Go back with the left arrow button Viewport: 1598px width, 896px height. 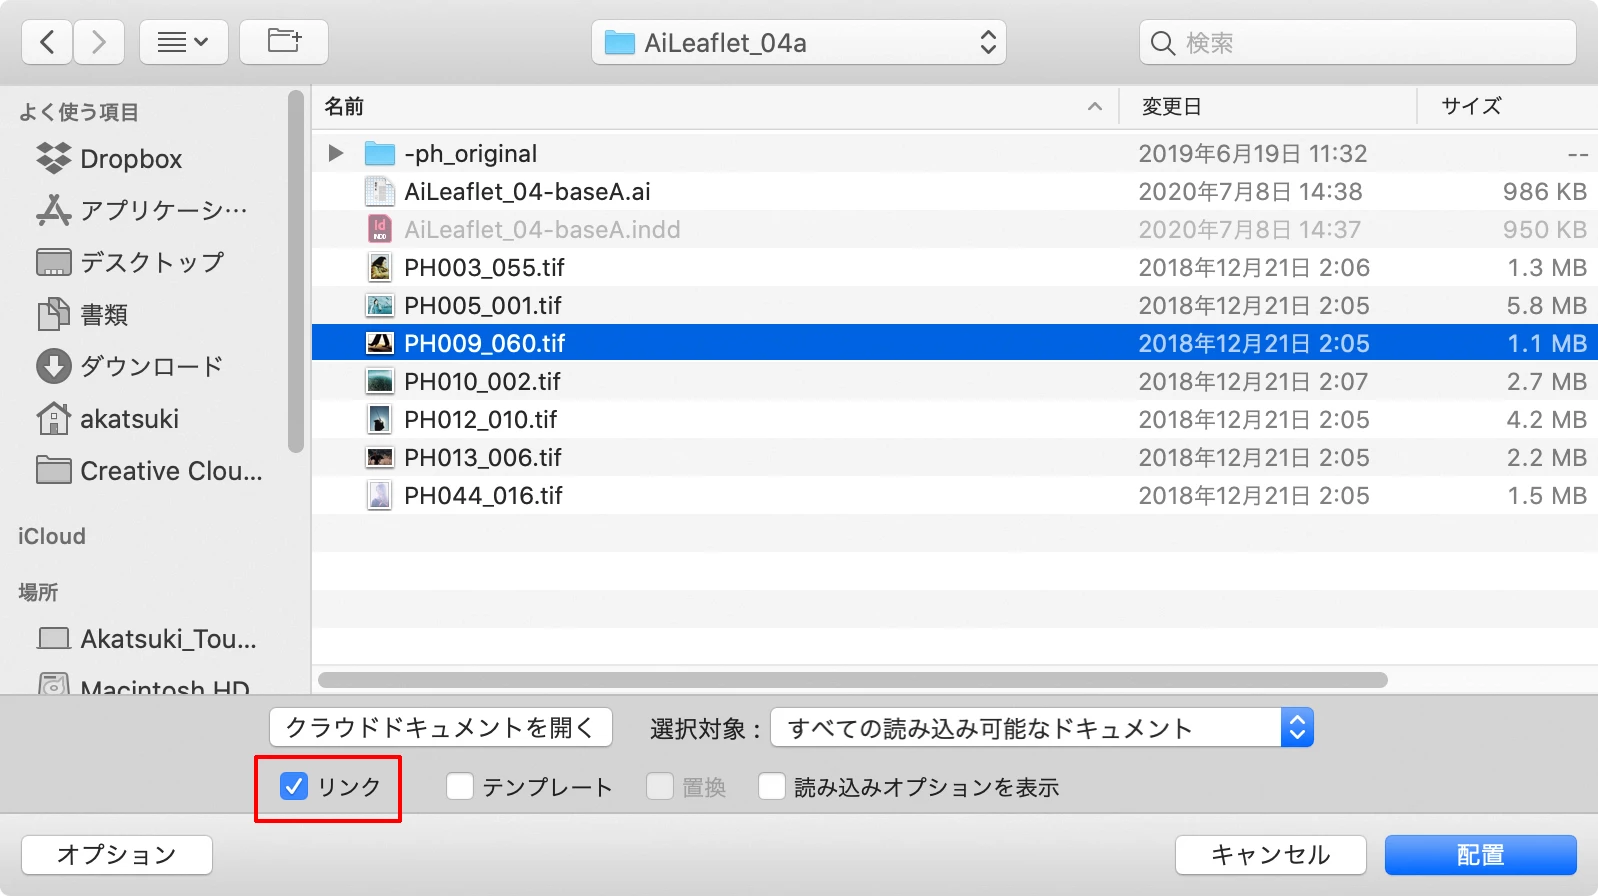47,42
